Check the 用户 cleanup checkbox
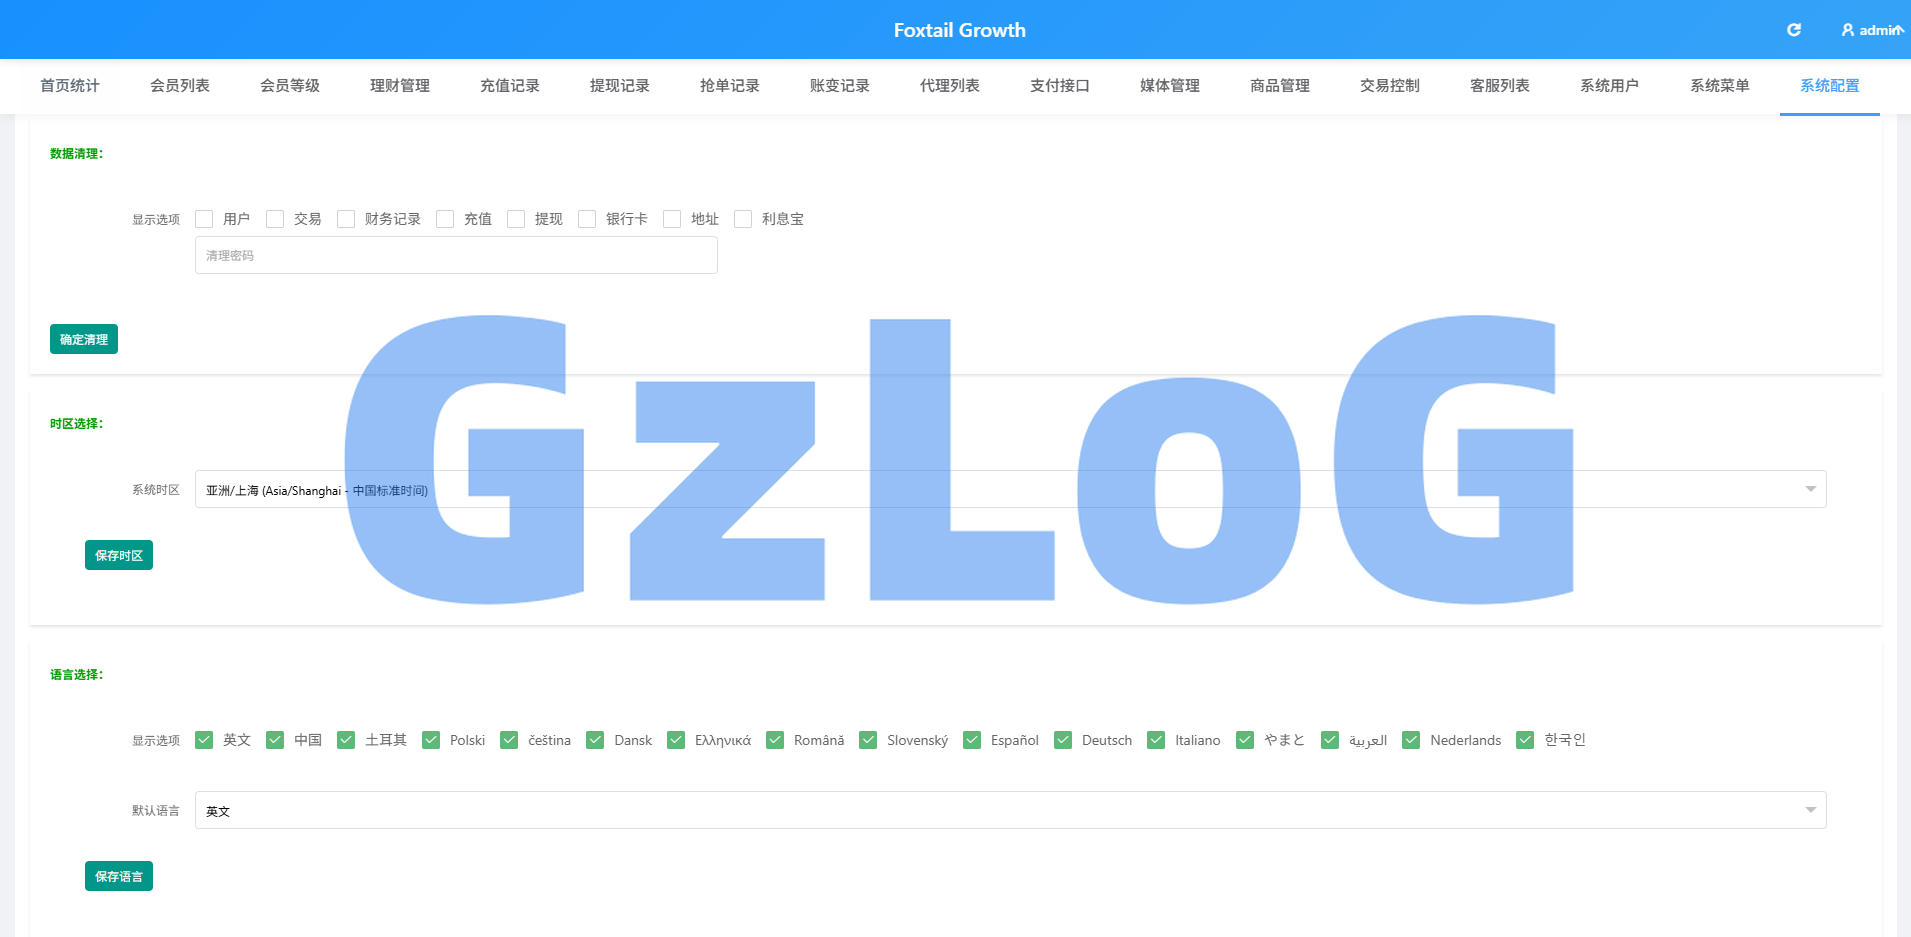The height and width of the screenshot is (937, 1911). tap(204, 219)
